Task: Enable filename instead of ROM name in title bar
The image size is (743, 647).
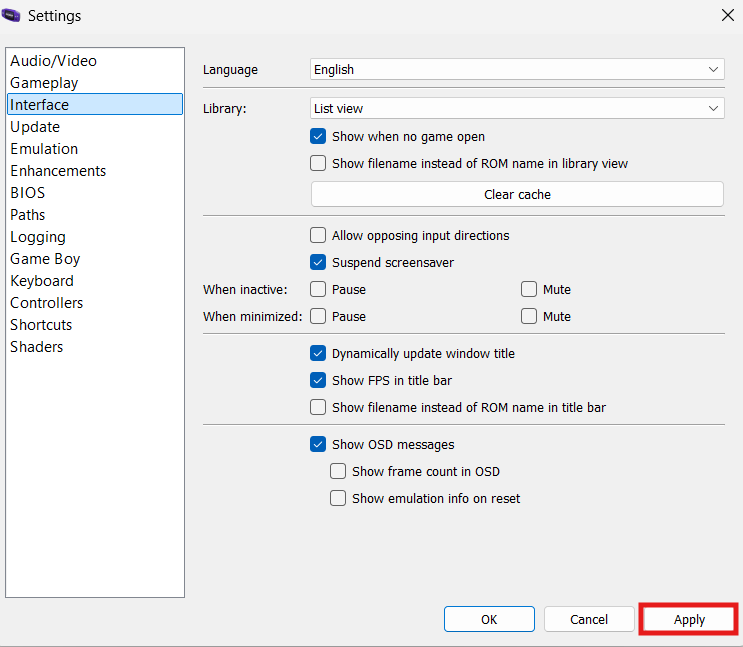Action: [x=318, y=407]
